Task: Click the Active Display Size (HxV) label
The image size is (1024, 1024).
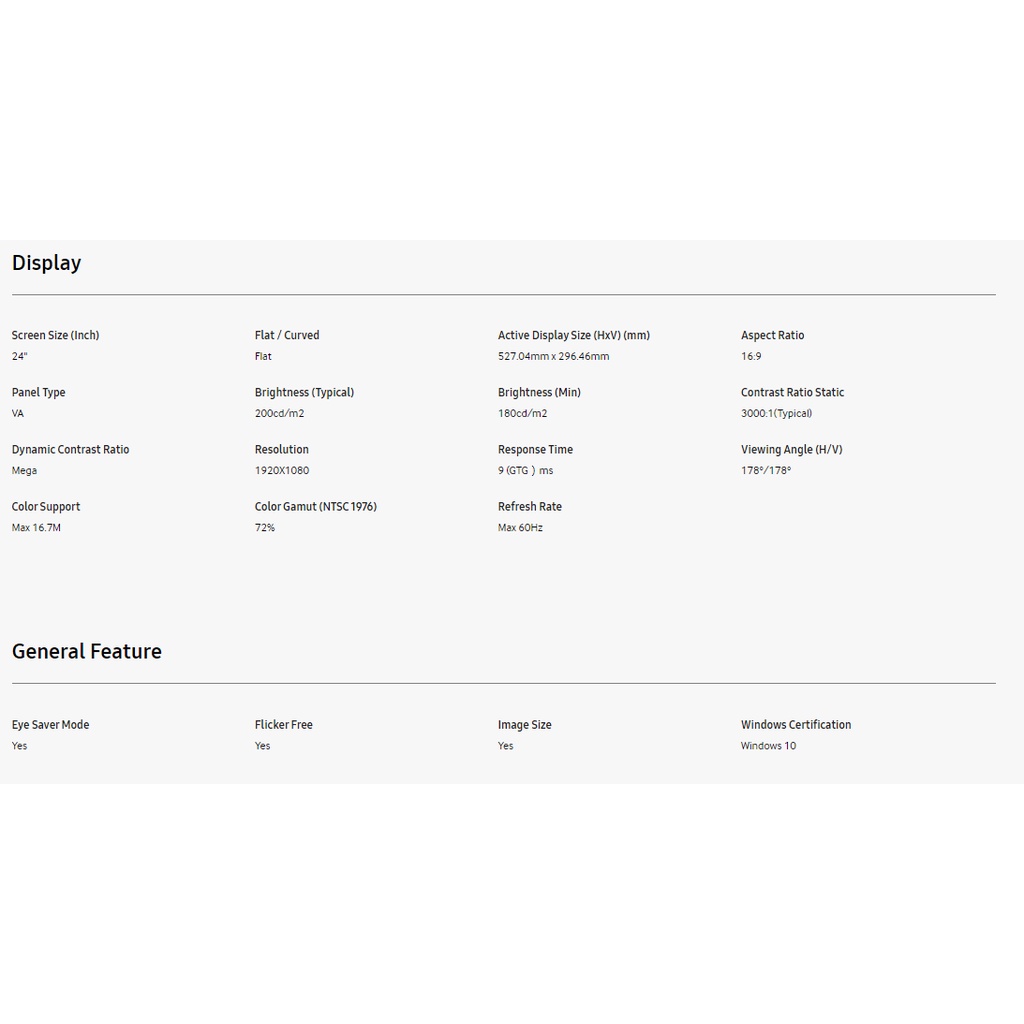Action: [x=574, y=335]
